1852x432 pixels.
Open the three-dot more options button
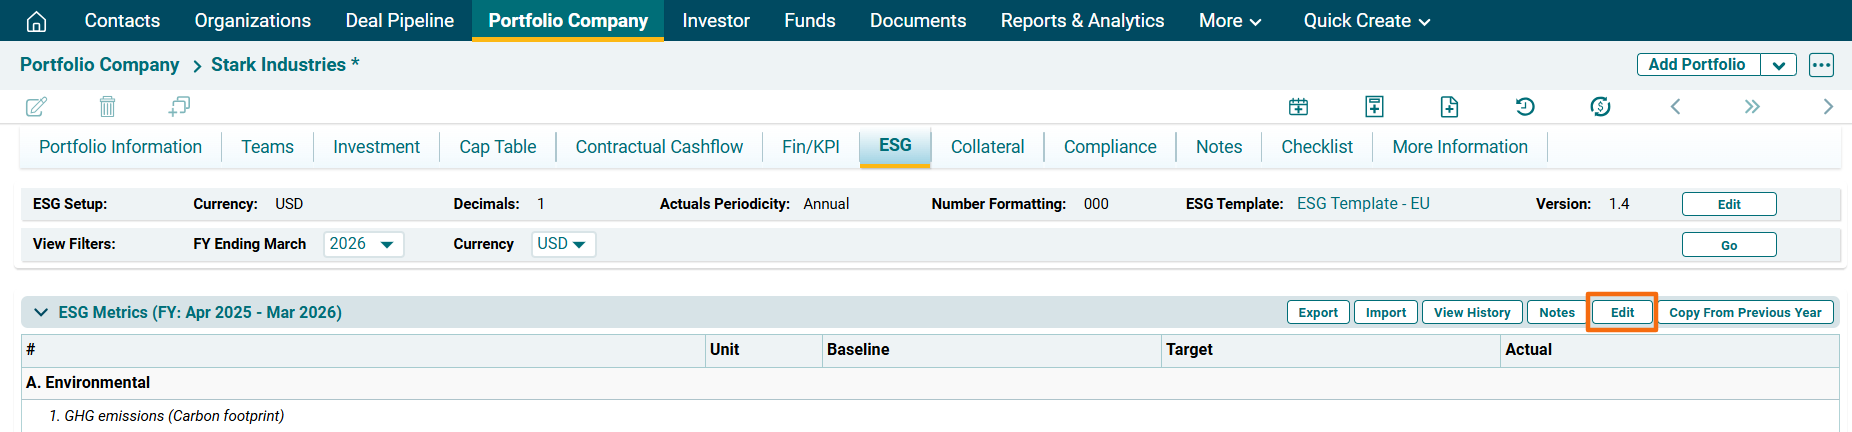coord(1821,65)
